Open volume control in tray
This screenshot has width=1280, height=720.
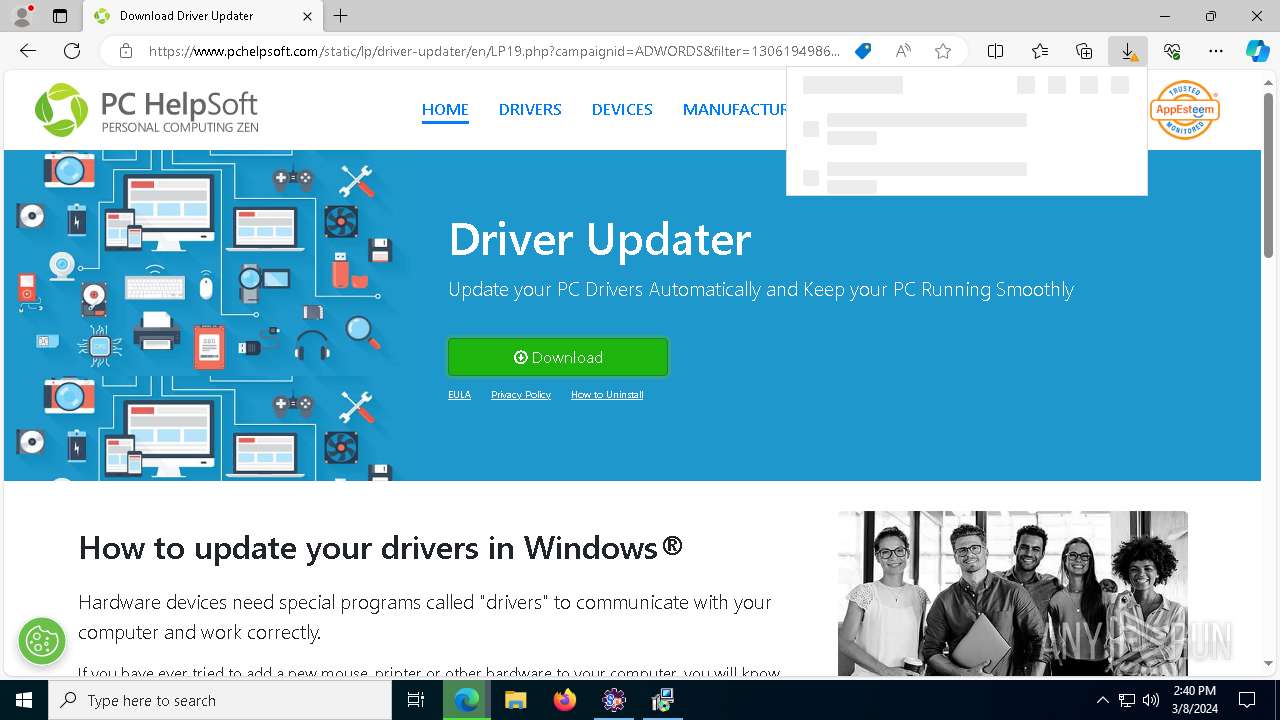(x=1151, y=700)
